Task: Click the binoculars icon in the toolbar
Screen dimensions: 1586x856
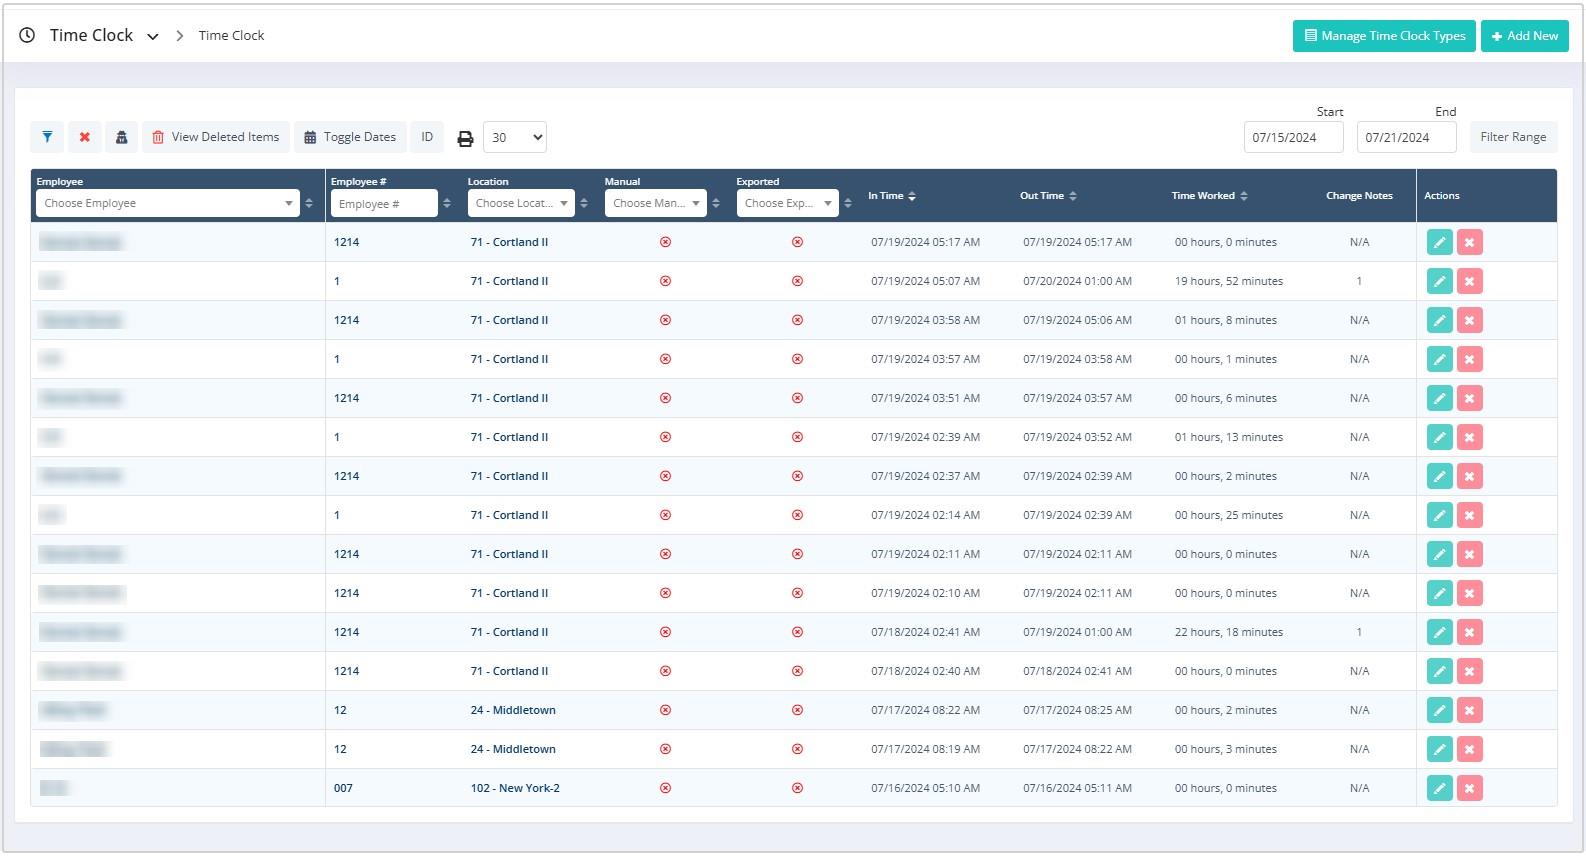Action: [121, 137]
